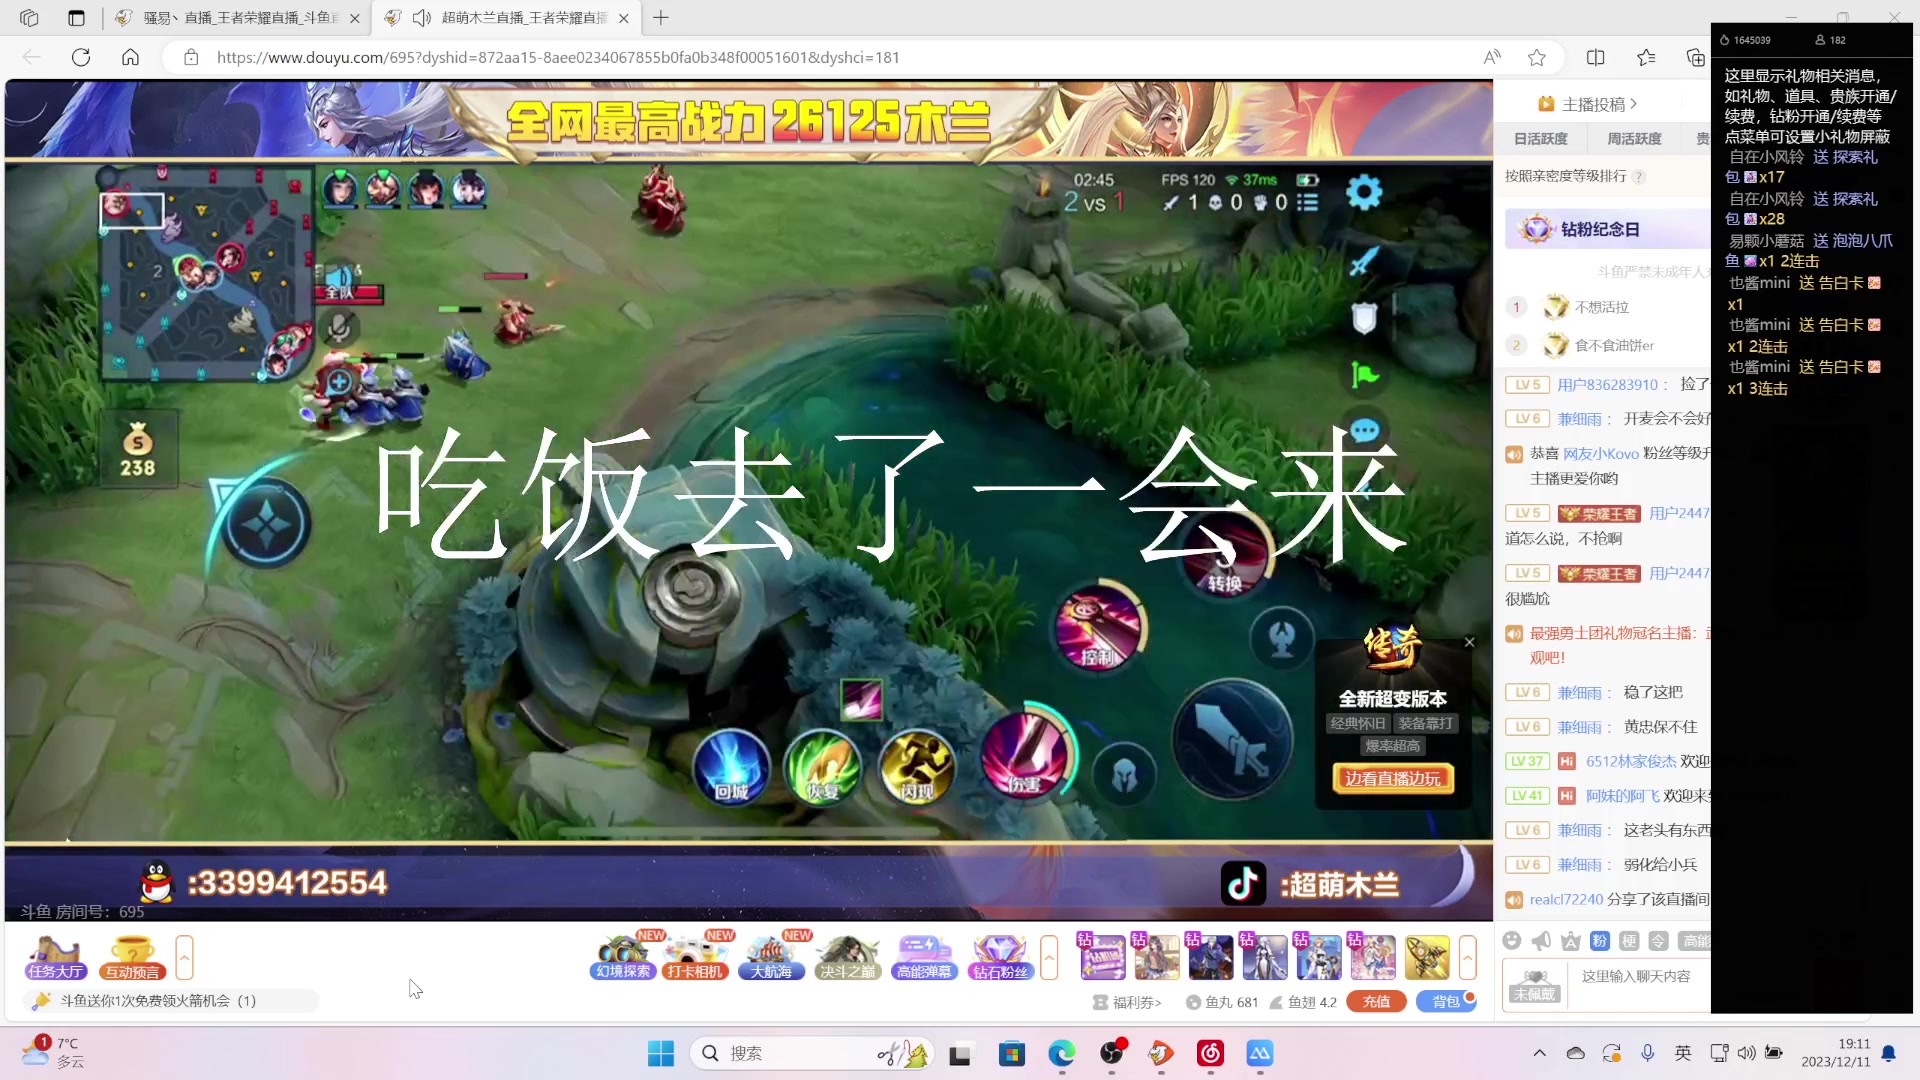Open the 钻粉纪念日 banner
Viewport: 1920px width, 1080px height.
pyautogui.click(x=1608, y=229)
